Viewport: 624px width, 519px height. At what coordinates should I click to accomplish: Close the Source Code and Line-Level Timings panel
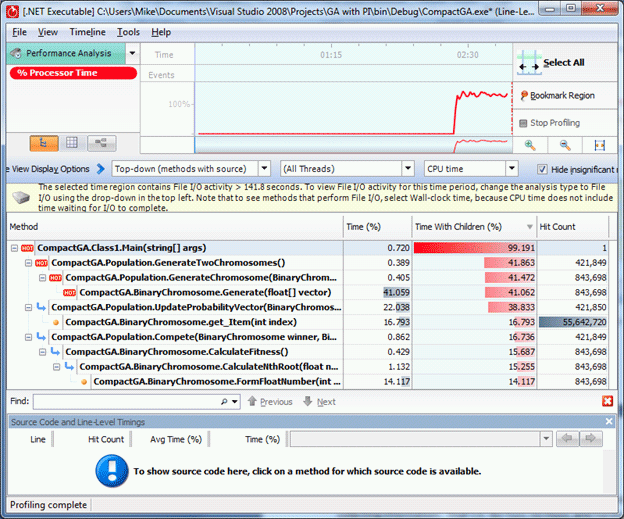tap(609, 421)
